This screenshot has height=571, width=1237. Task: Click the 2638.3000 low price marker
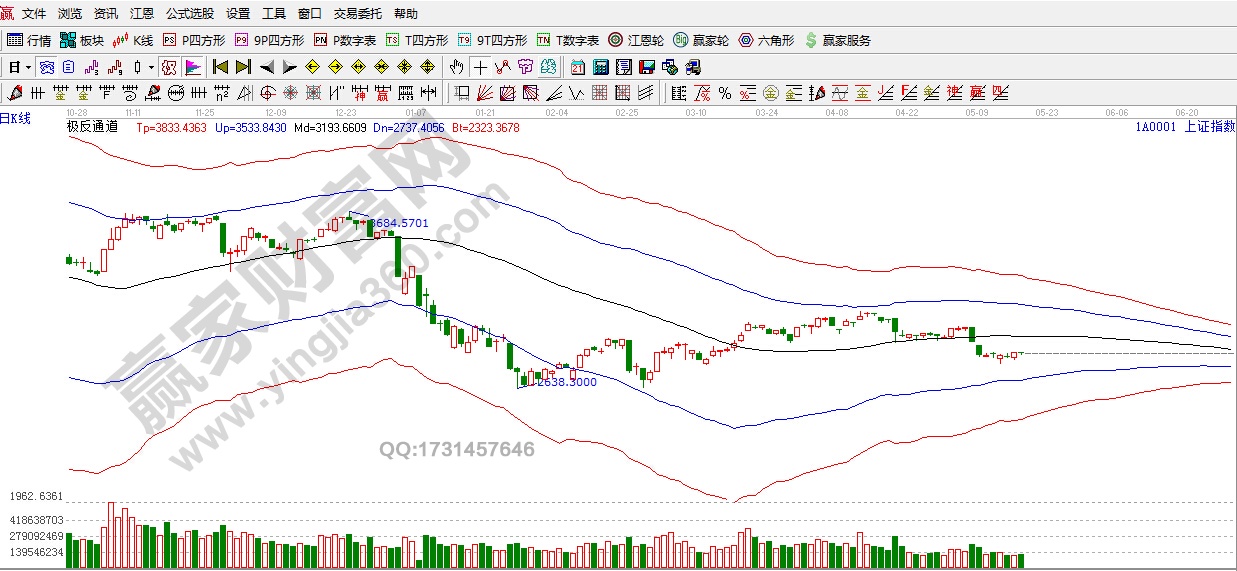[x=567, y=382]
